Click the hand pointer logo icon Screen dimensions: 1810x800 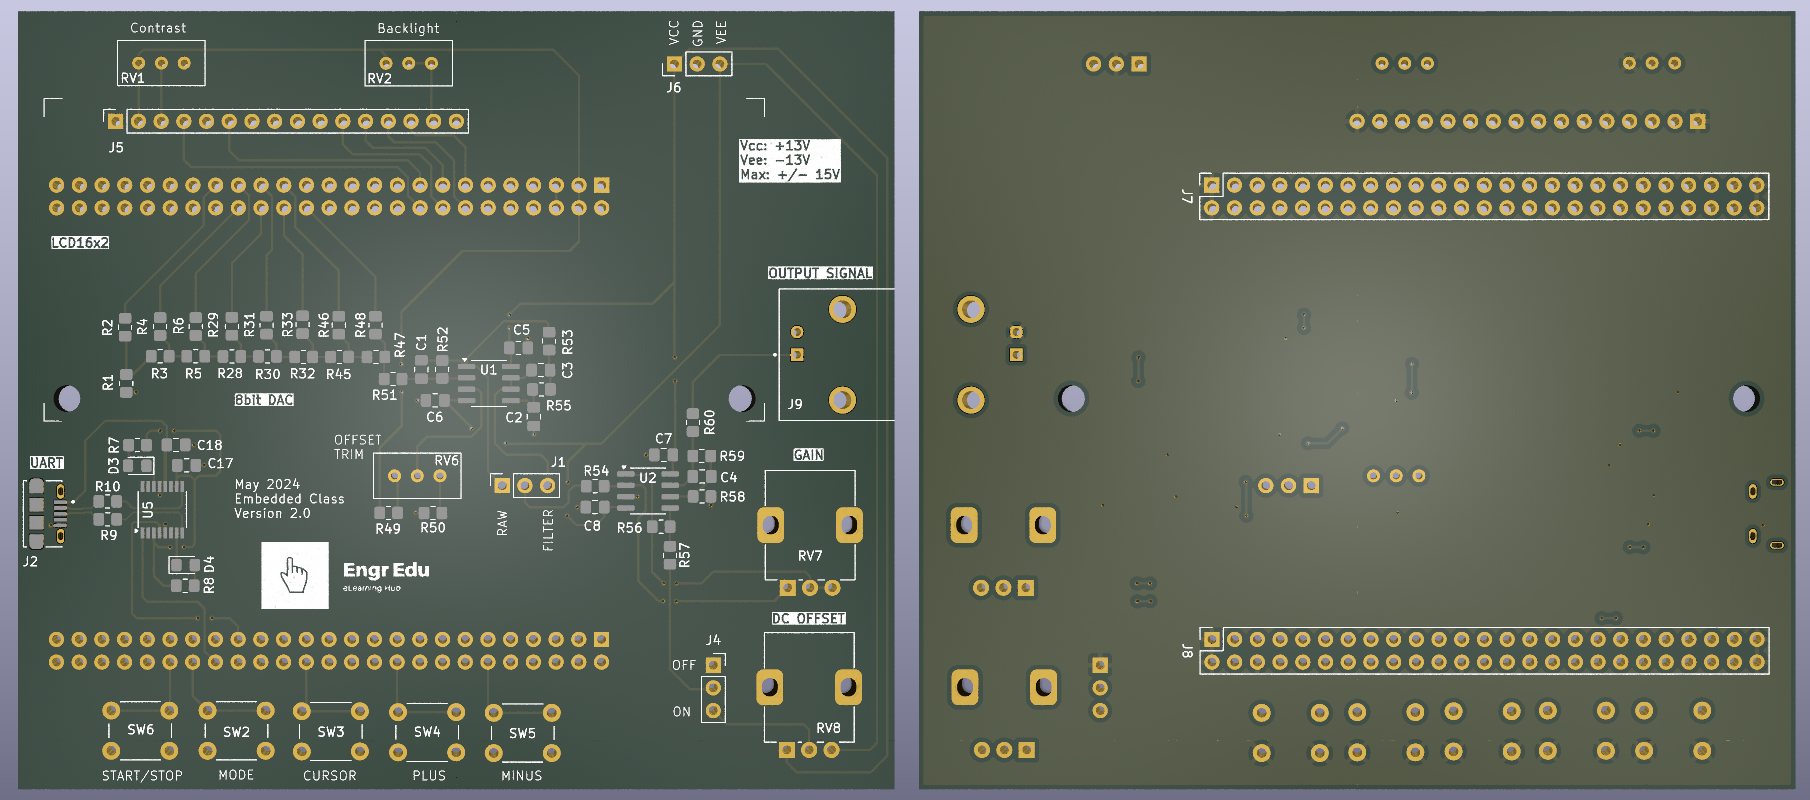pyautogui.click(x=294, y=575)
